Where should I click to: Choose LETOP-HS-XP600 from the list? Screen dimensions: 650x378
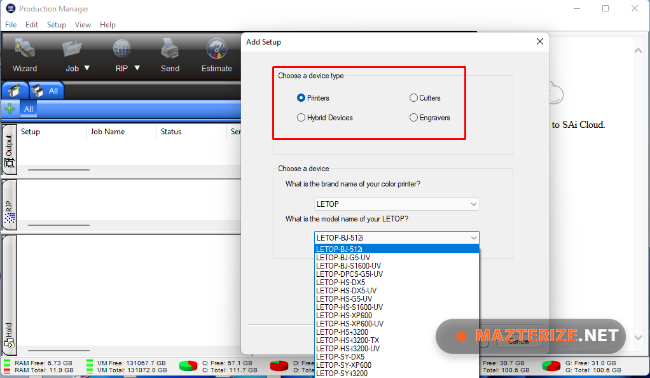pyautogui.click(x=397, y=315)
